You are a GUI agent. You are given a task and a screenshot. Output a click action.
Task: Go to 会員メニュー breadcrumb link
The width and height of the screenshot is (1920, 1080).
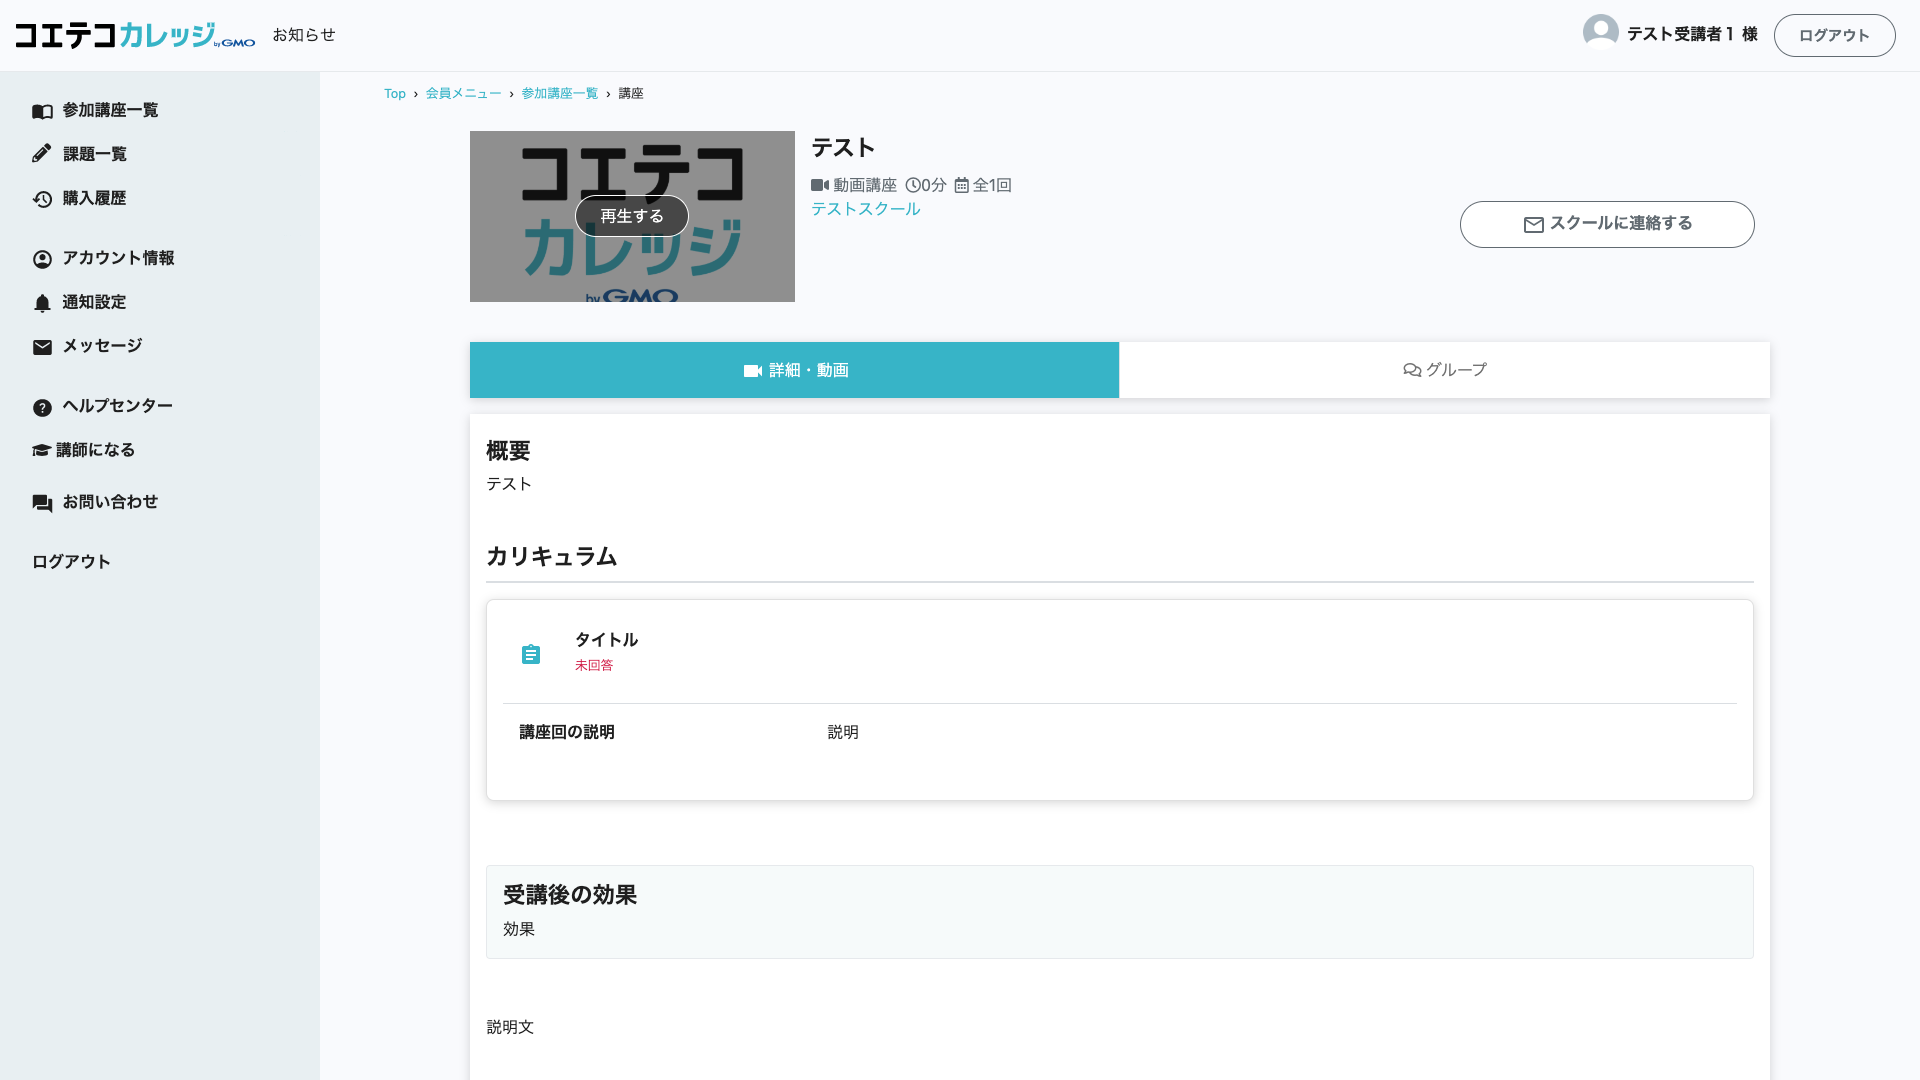463,93
